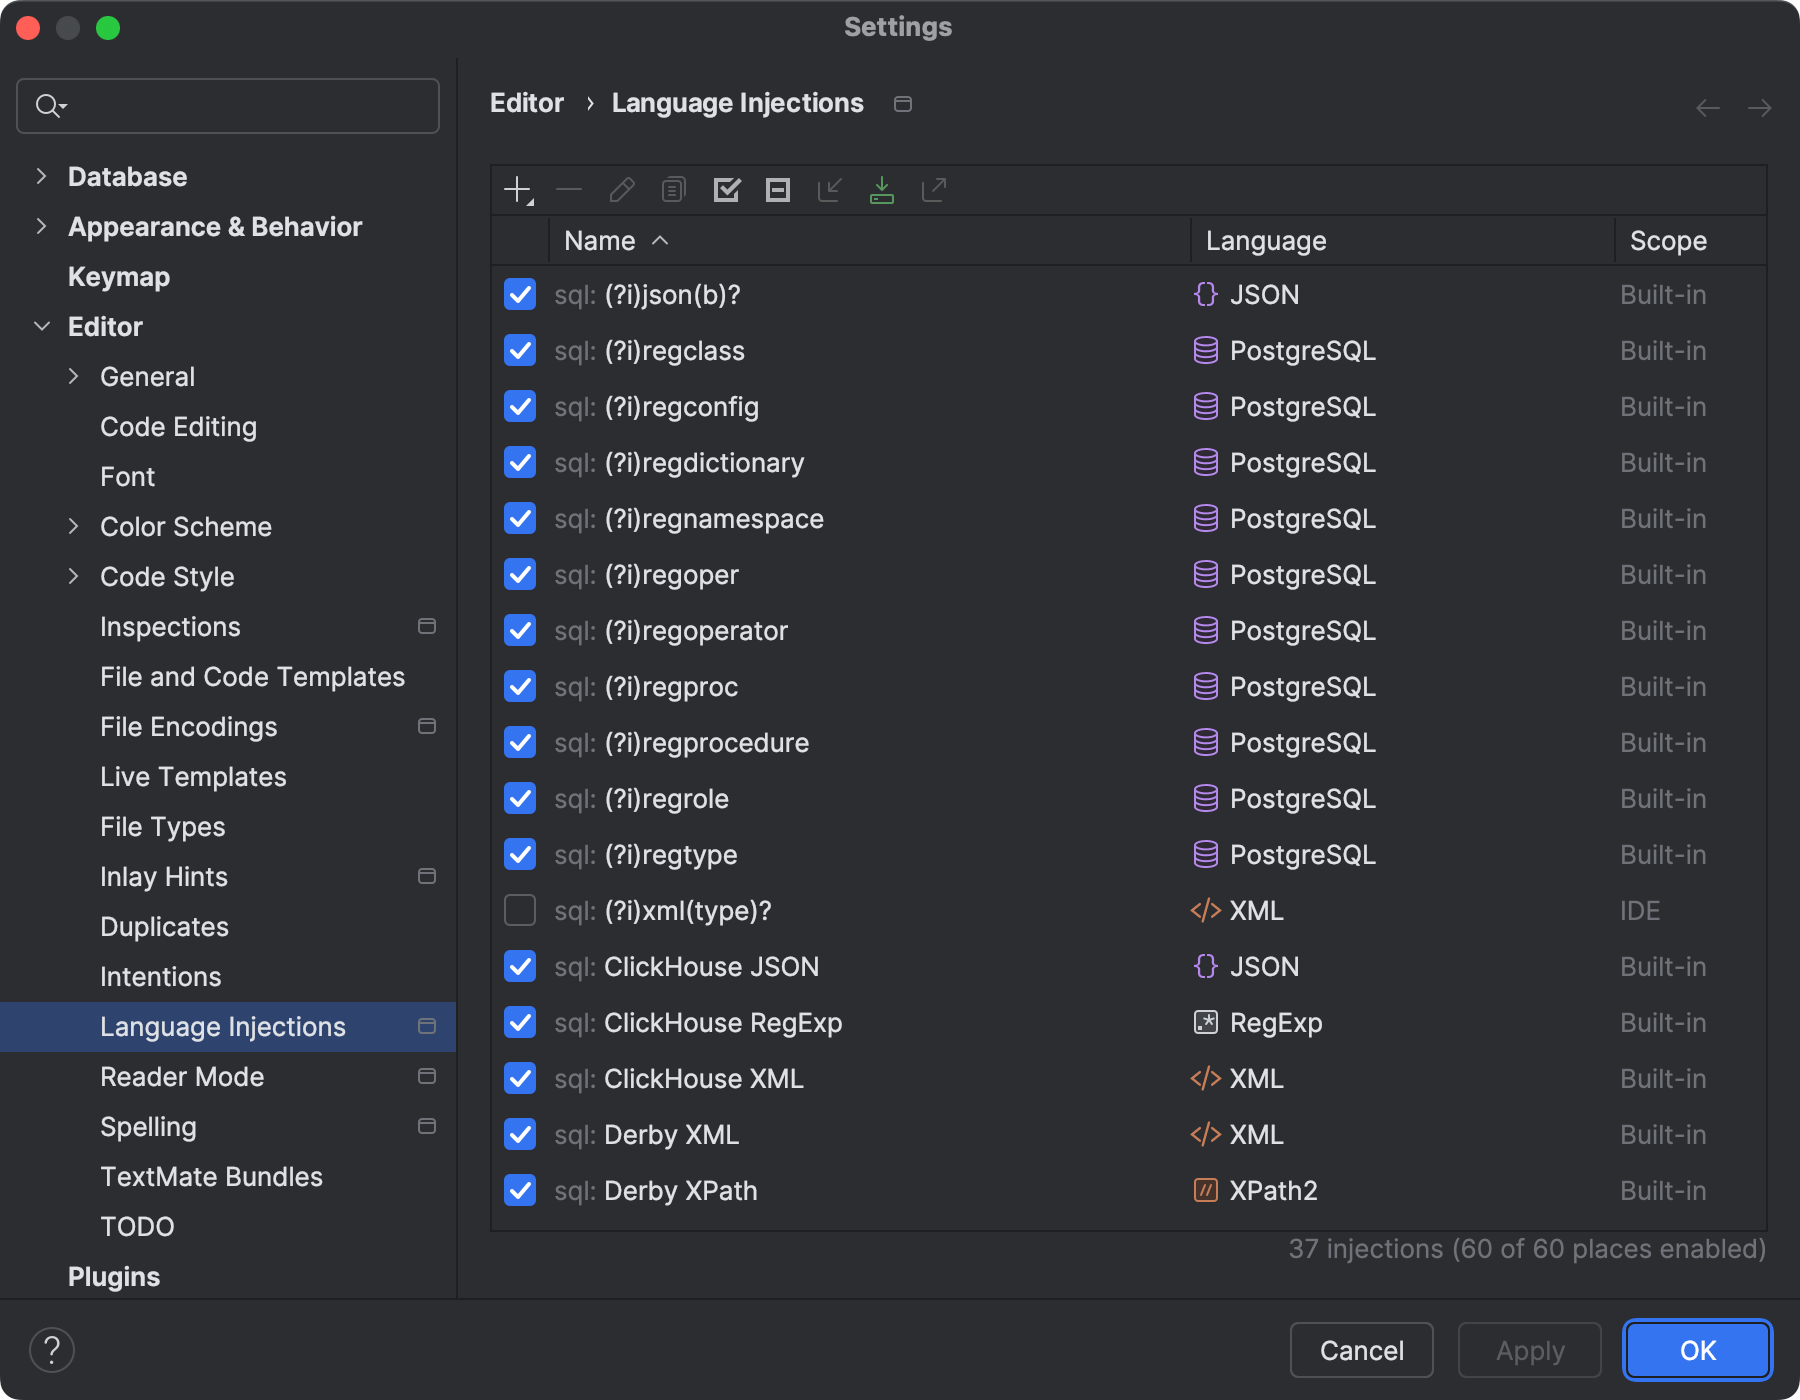This screenshot has width=1800, height=1400.
Task: Click the Duplicate injection icon
Action: point(672,190)
